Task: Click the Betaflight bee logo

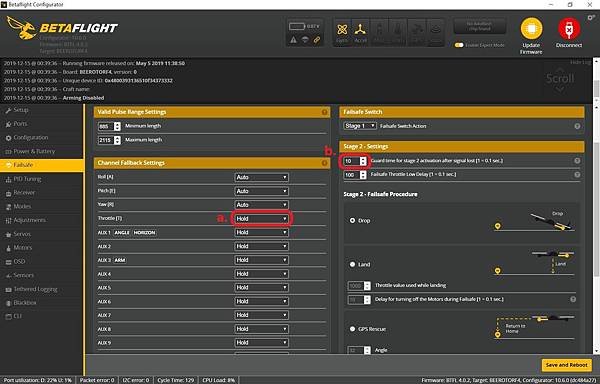Action: click(x=22, y=28)
